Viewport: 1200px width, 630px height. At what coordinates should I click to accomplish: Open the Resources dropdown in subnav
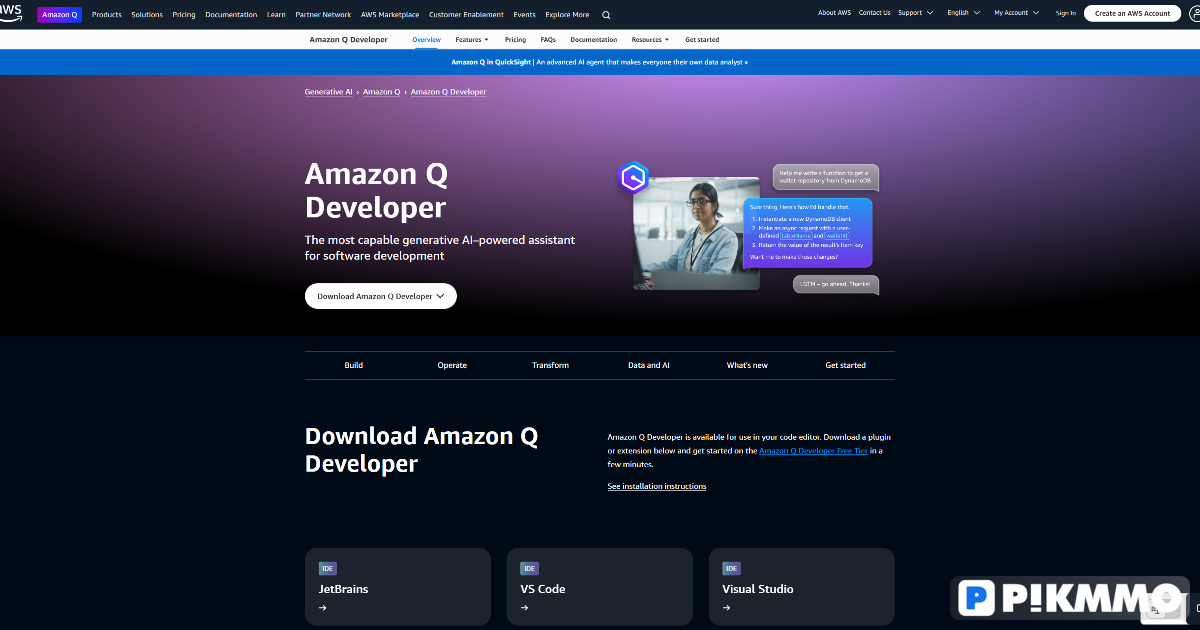[650, 40]
